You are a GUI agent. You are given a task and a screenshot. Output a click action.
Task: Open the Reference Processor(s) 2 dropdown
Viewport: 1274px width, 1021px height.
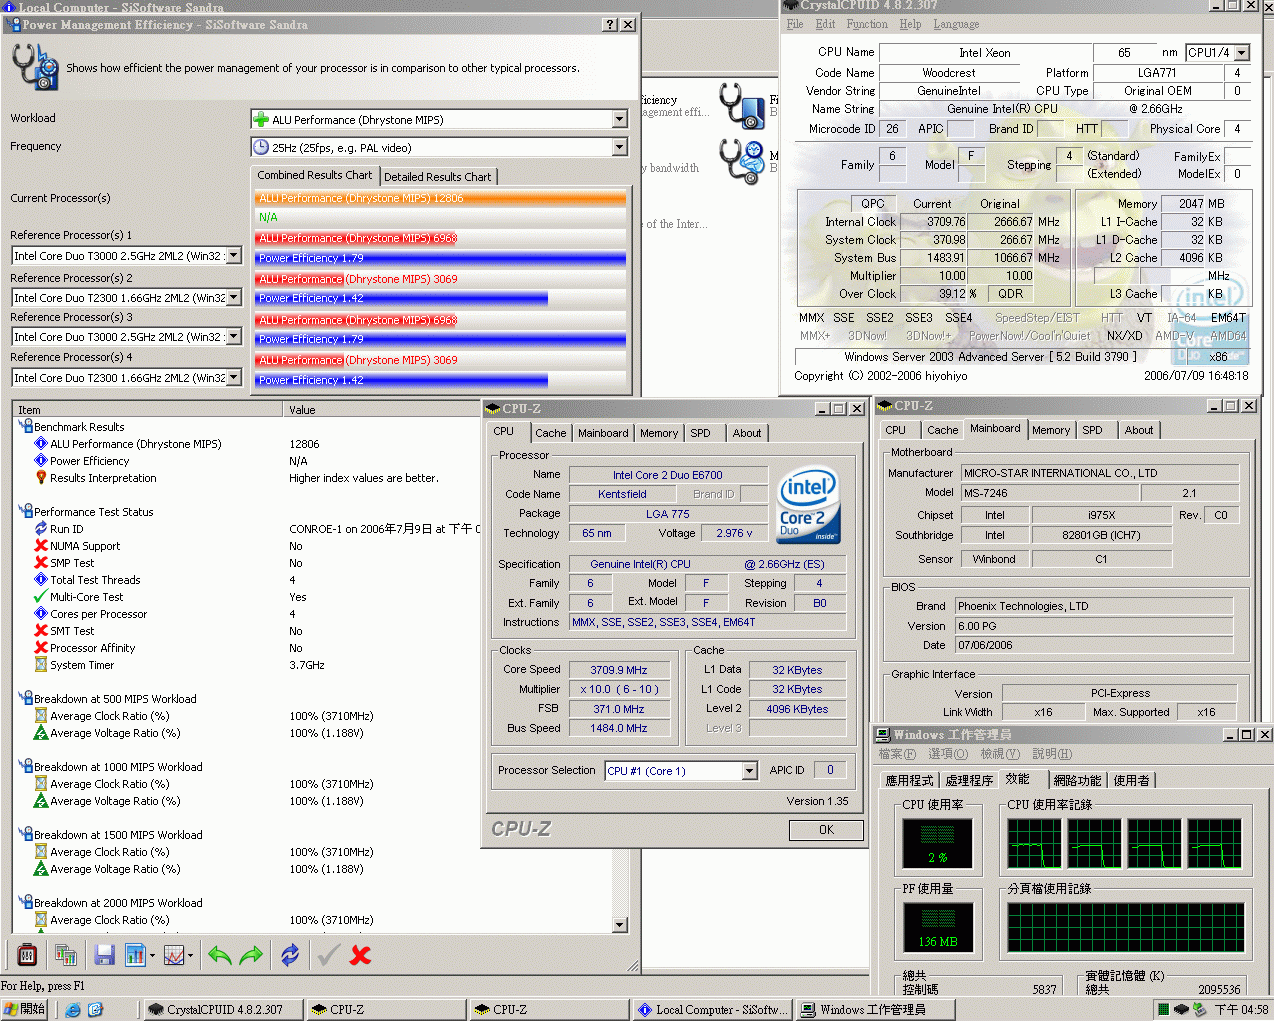pyautogui.click(x=234, y=297)
